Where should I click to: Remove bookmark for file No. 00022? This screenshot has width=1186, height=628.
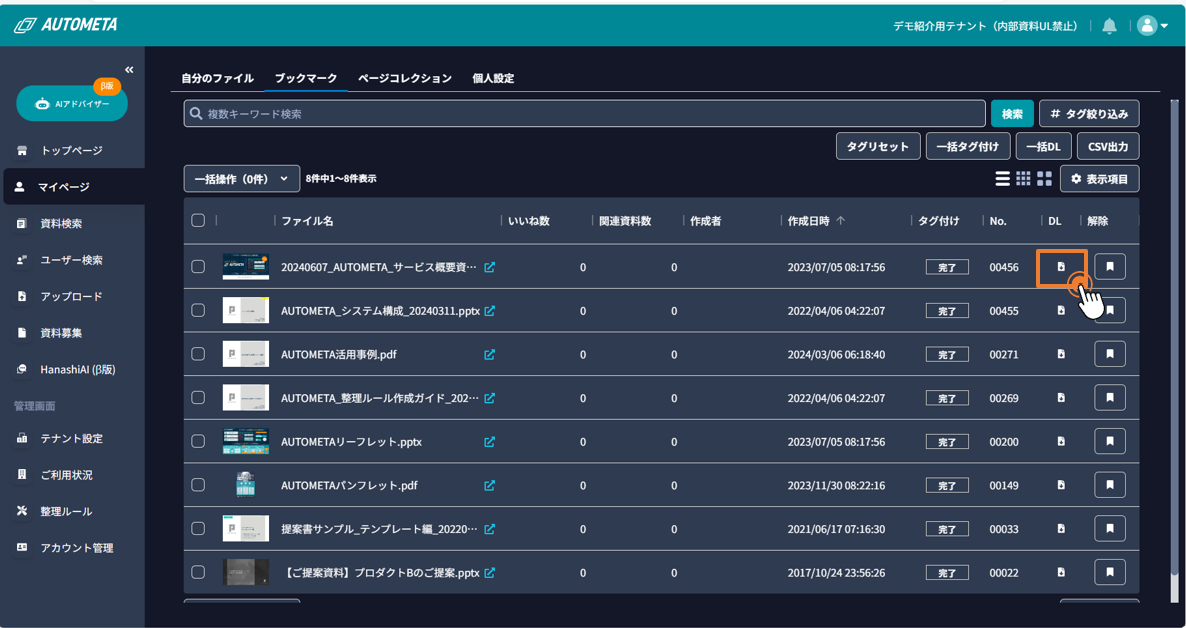click(x=1110, y=572)
